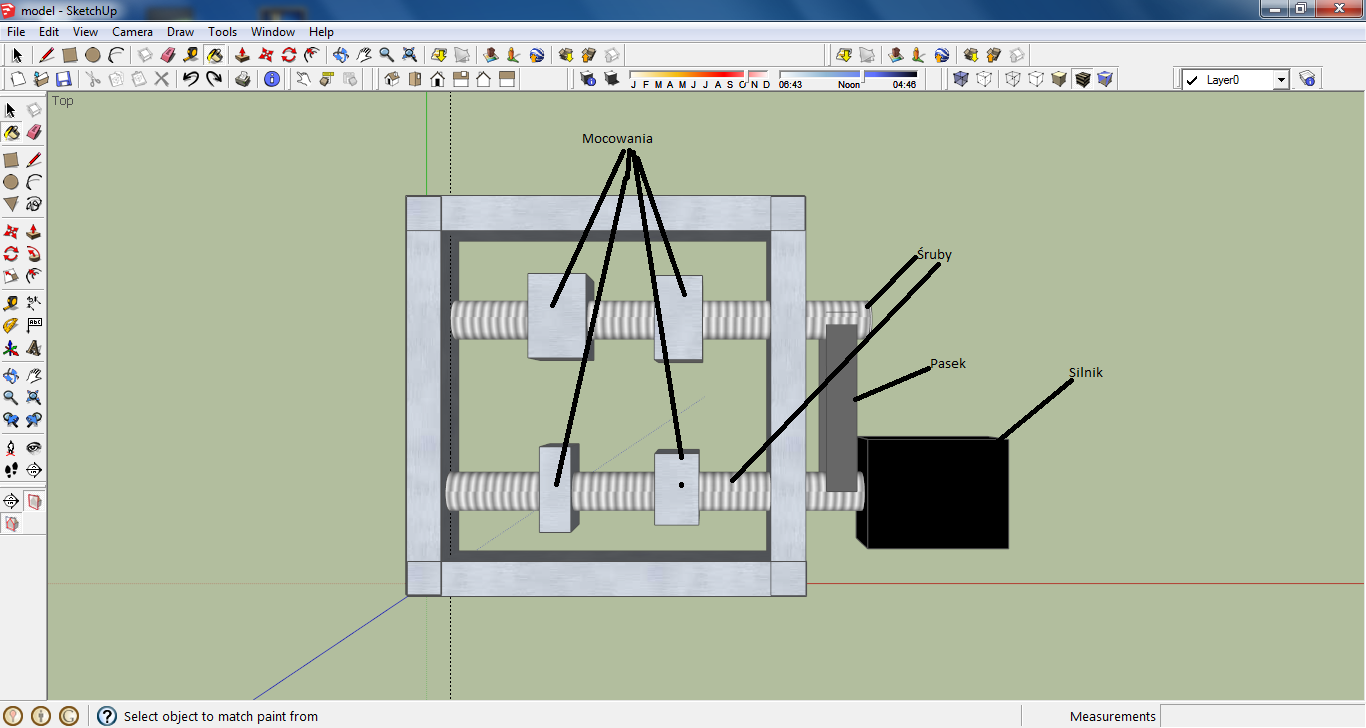This screenshot has width=1366, height=728.
Task: Open Component Options icon
Action: [x=326, y=78]
